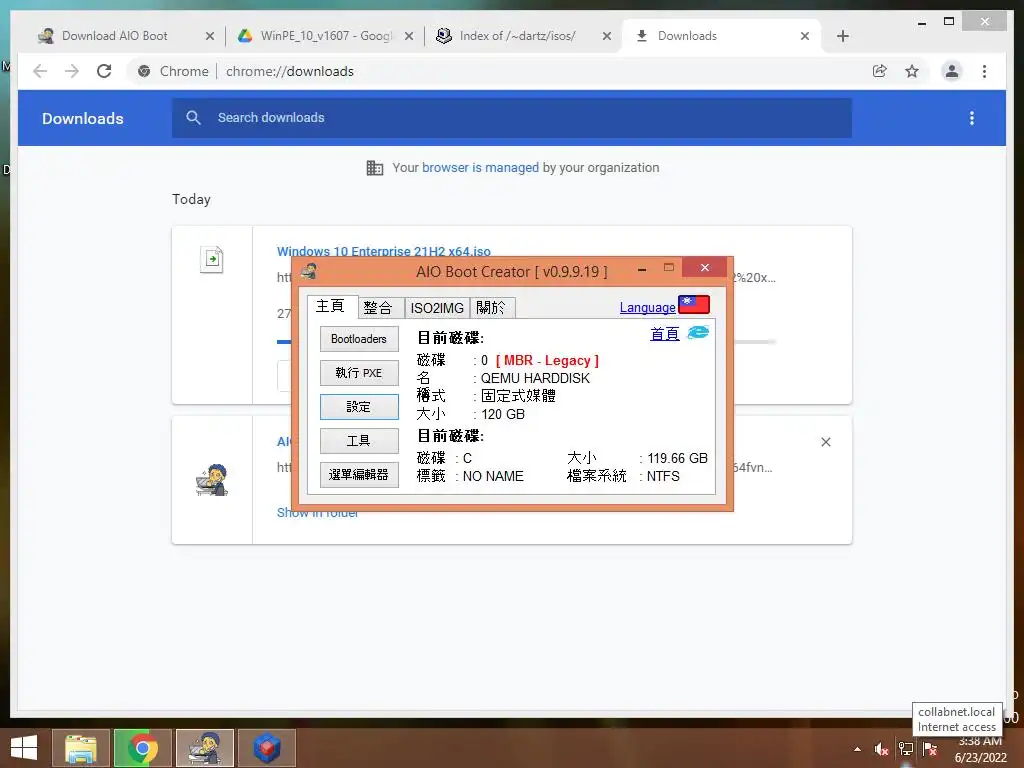This screenshot has height=768, width=1024.
Task: Switch to the WinPE_10_v1607 Google Drive tab
Action: pos(325,36)
